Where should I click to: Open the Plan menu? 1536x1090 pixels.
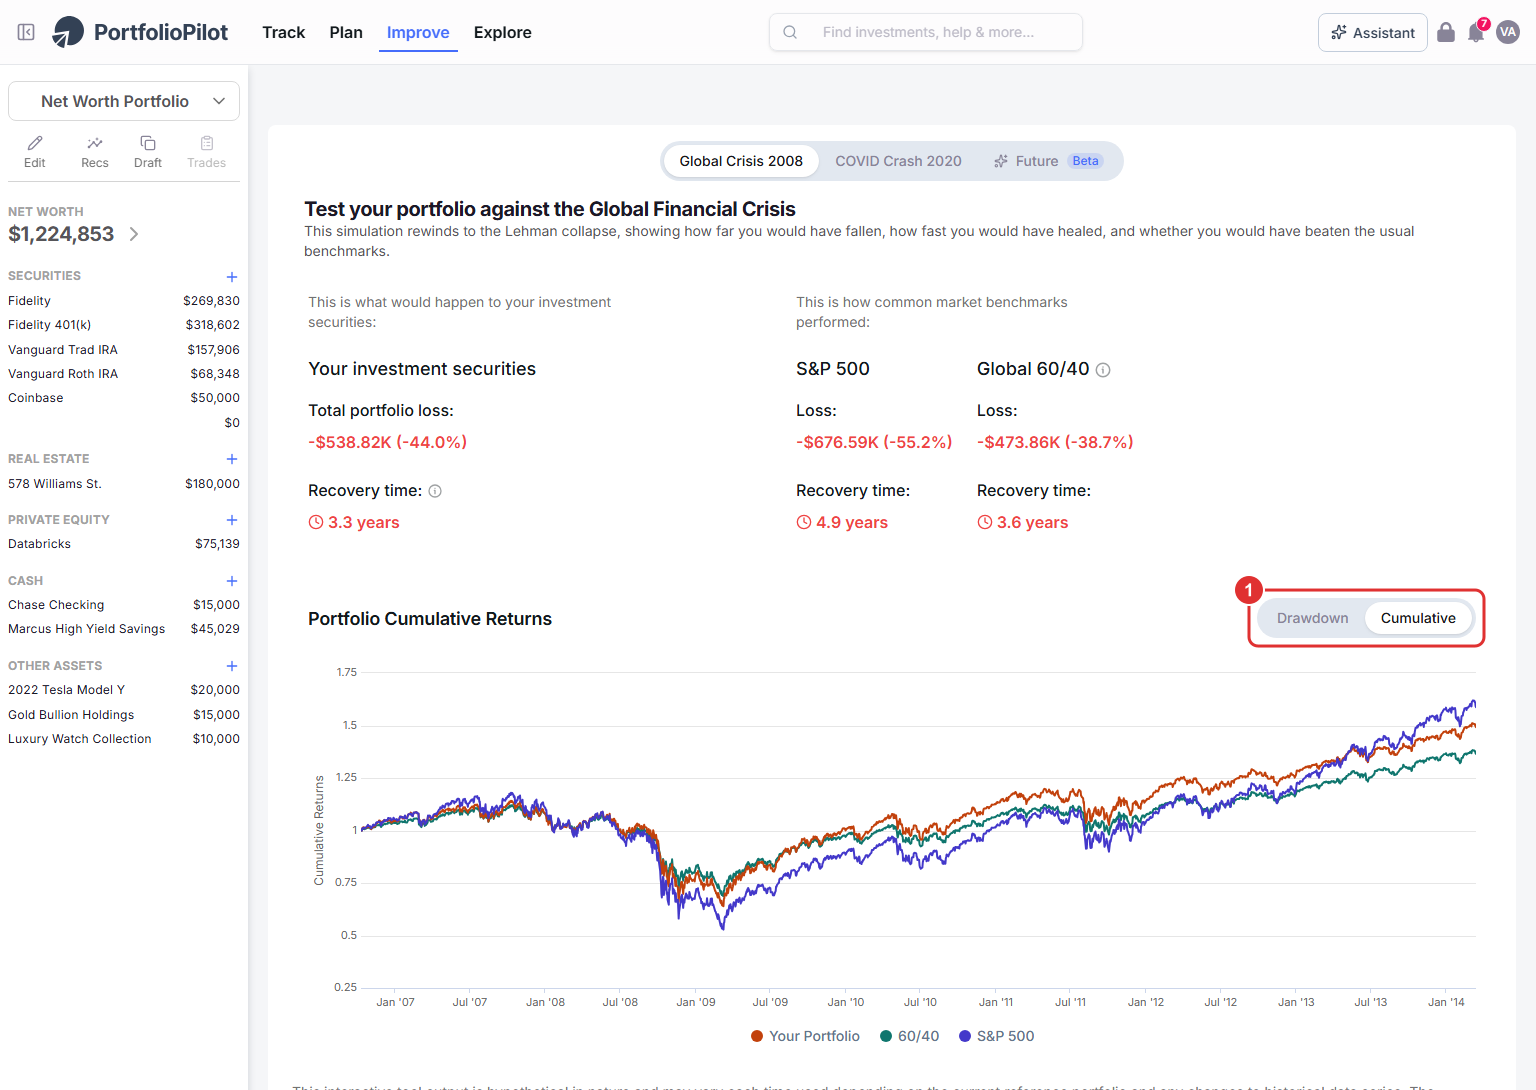point(346,32)
